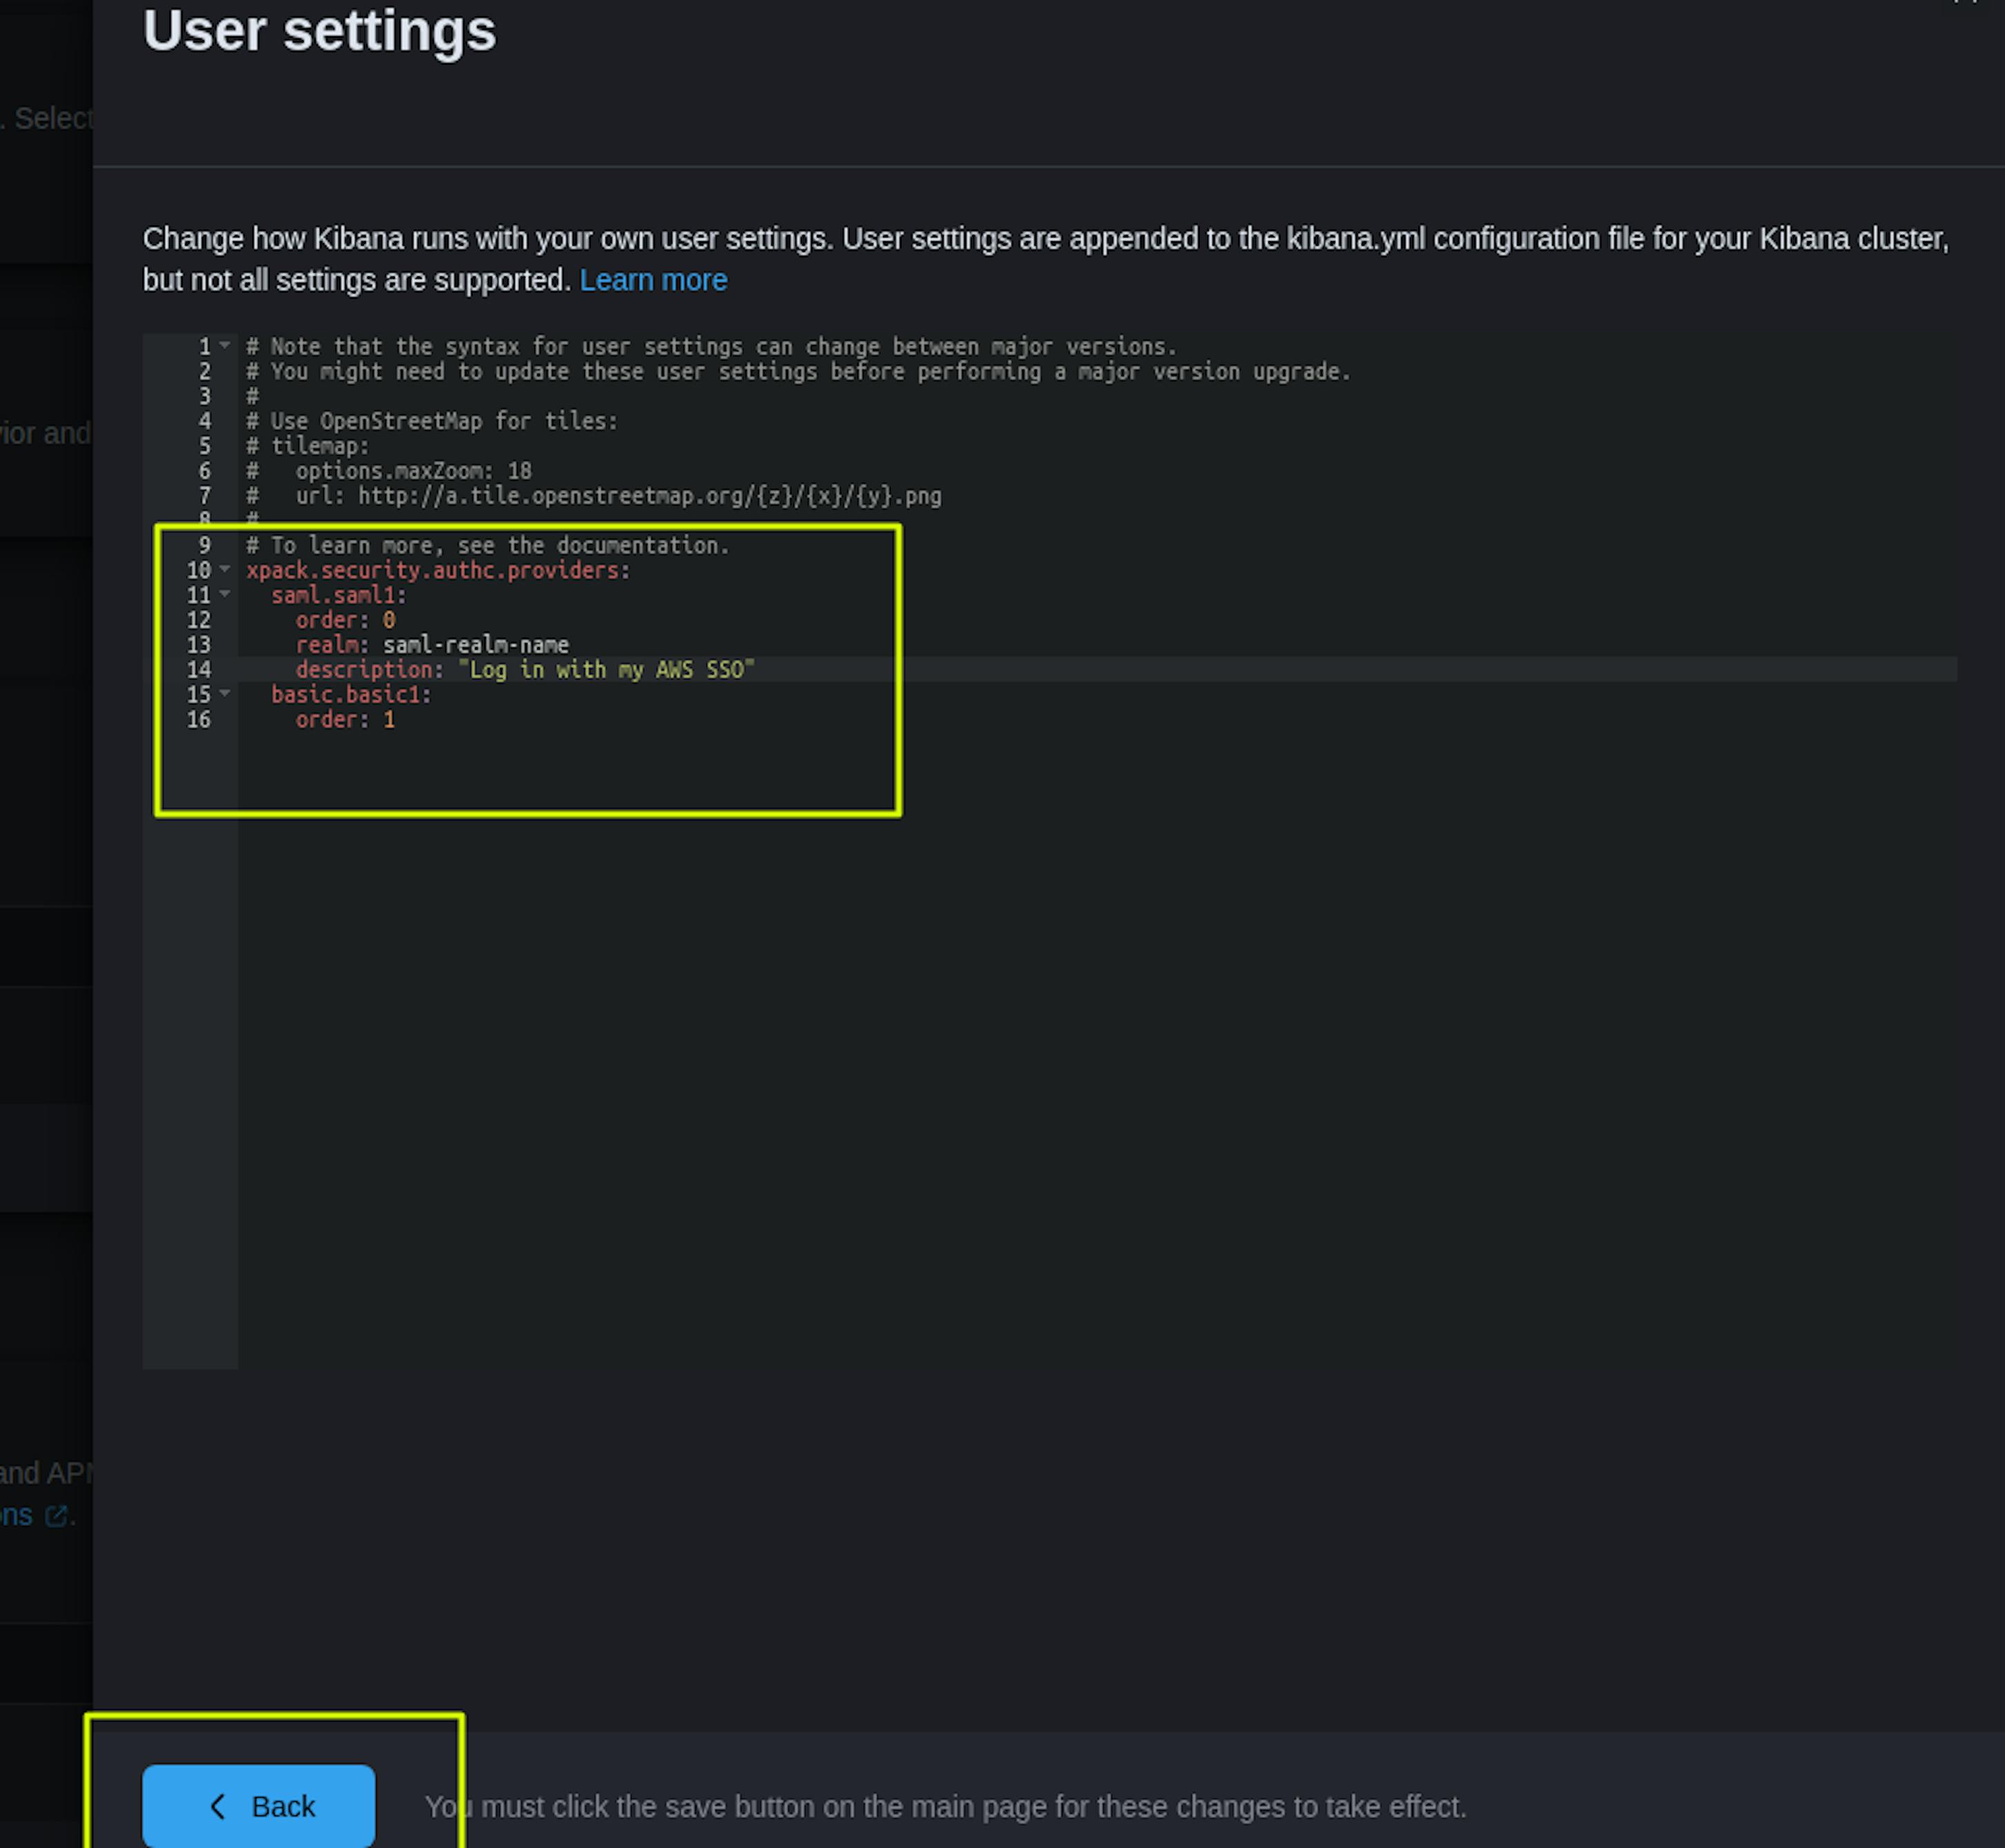Image resolution: width=2005 pixels, height=1848 pixels.
Task: Click the "To learn more" comment line
Action: [488, 546]
